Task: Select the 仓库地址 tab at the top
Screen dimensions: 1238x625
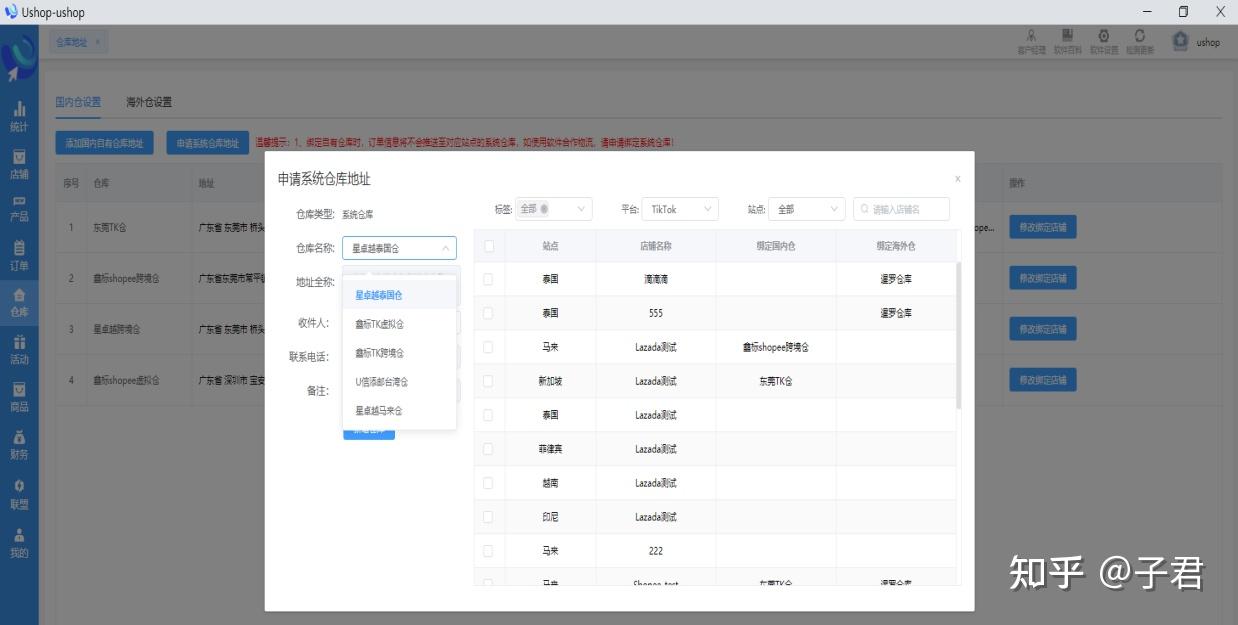Action: (x=71, y=43)
